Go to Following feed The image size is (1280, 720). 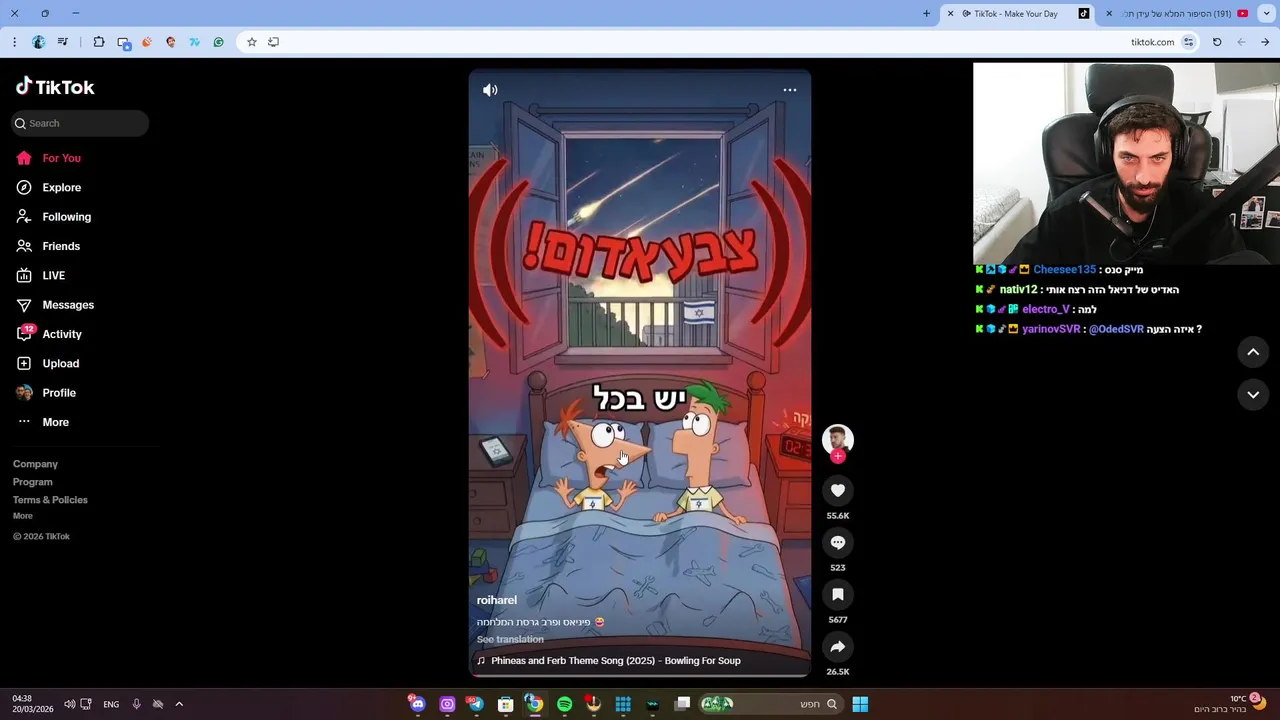tap(66, 217)
